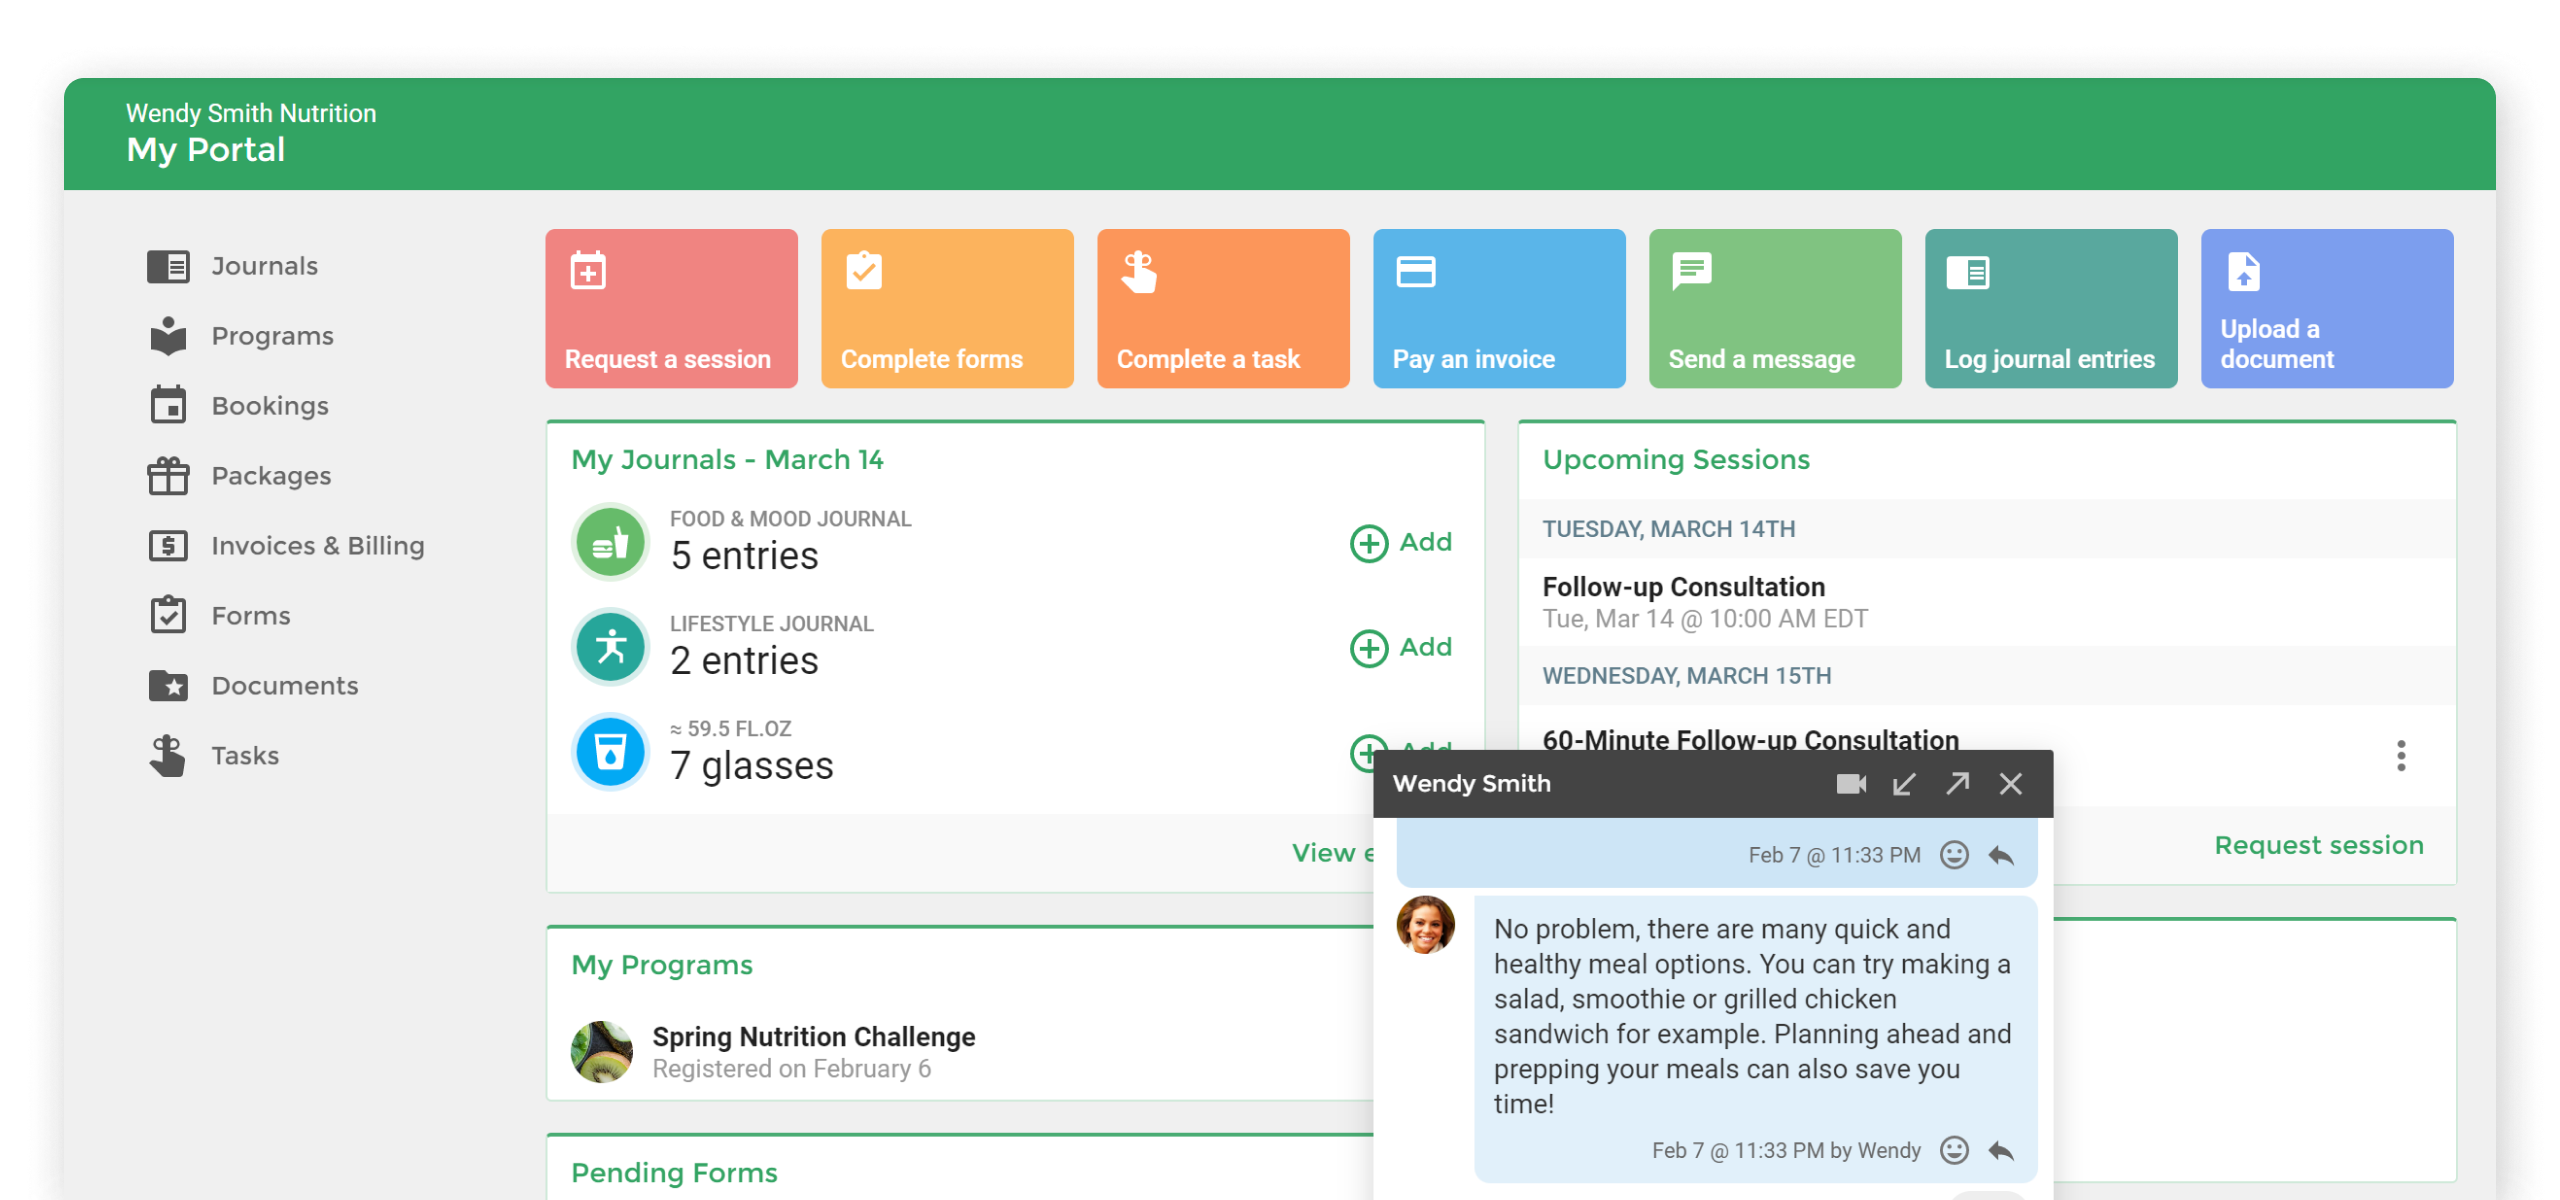This screenshot has height=1200, width=2560.
Task: Click the Request session link
Action: point(2318,846)
